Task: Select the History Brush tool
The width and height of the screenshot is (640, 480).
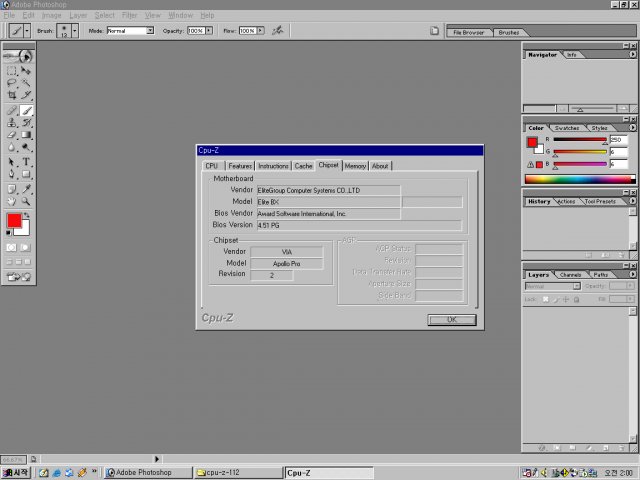Action: tap(26, 122)
